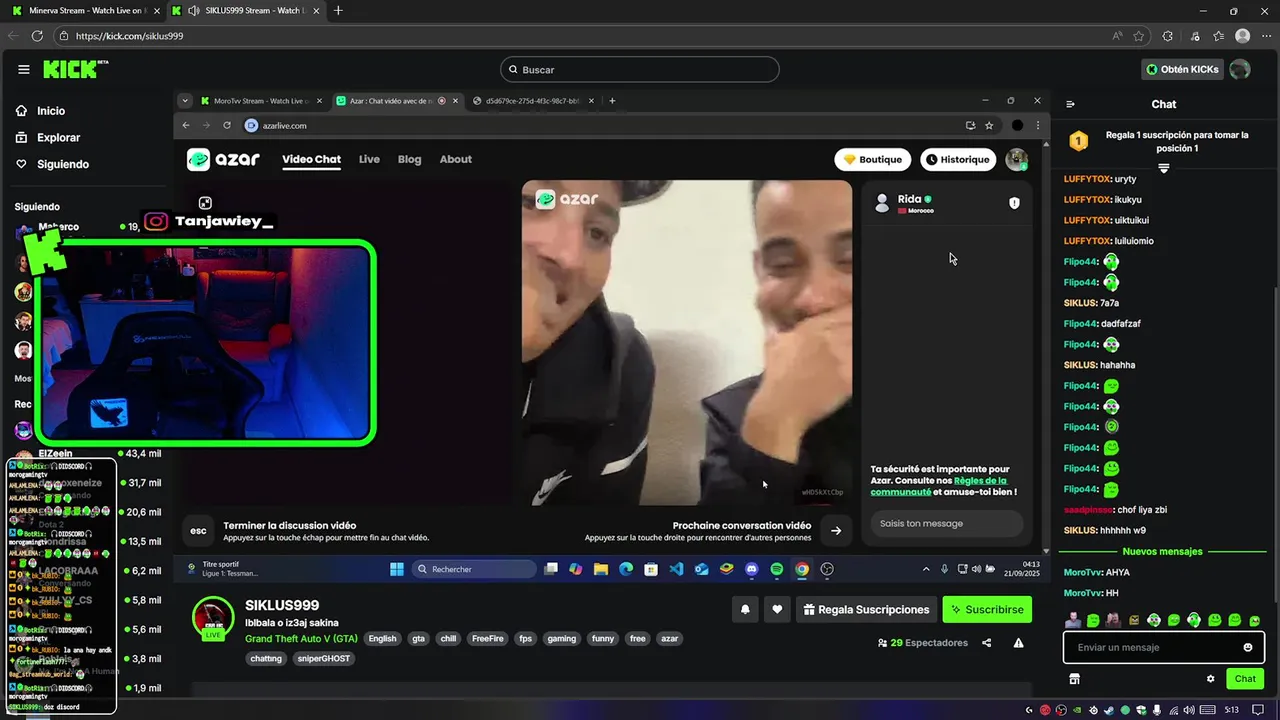Select first quick emote in chat bar
Viewport: 1280px width, 720px height.
coord(1073,621)
